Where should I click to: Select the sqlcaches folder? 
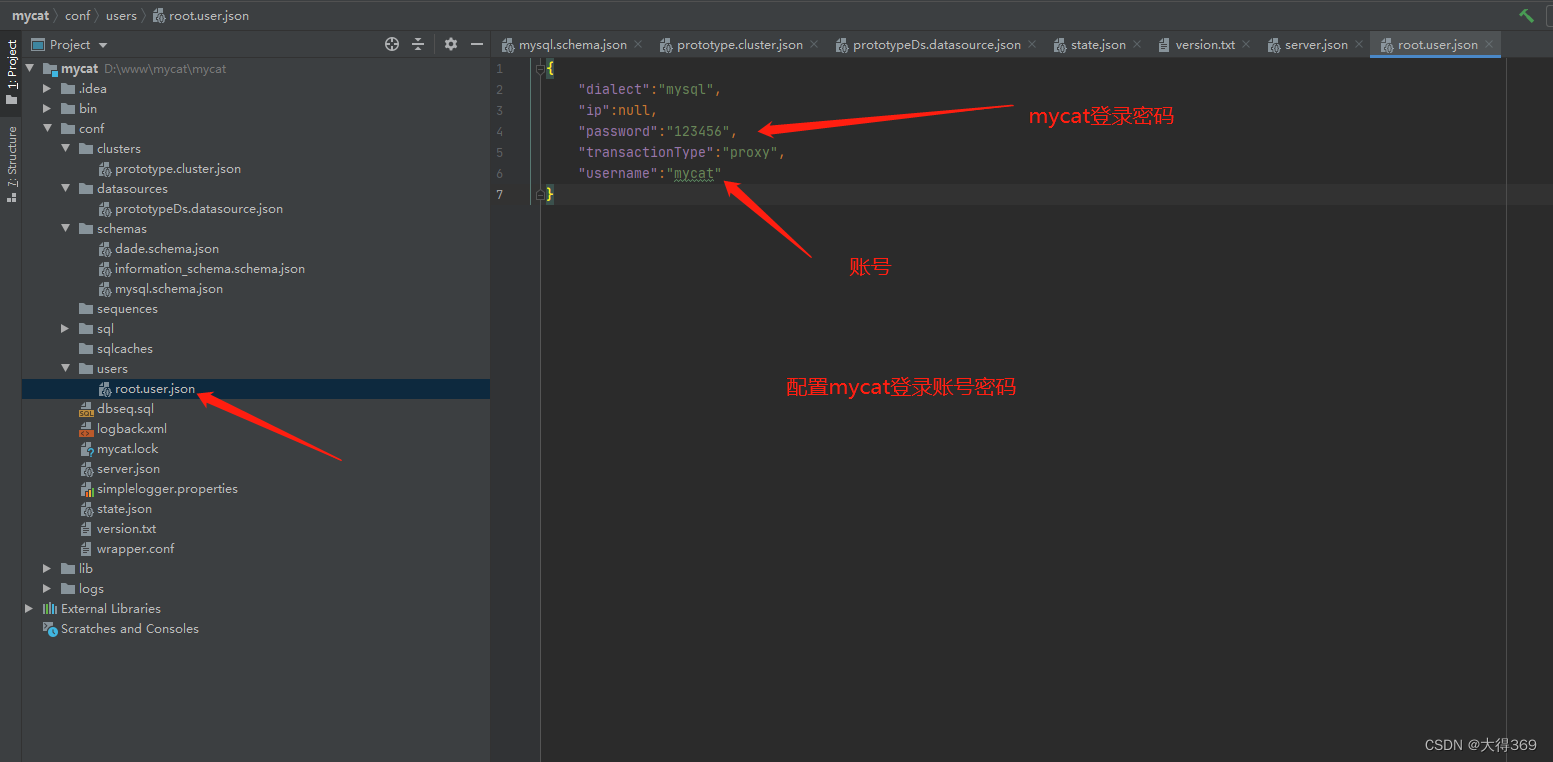(x=124, y=349)
